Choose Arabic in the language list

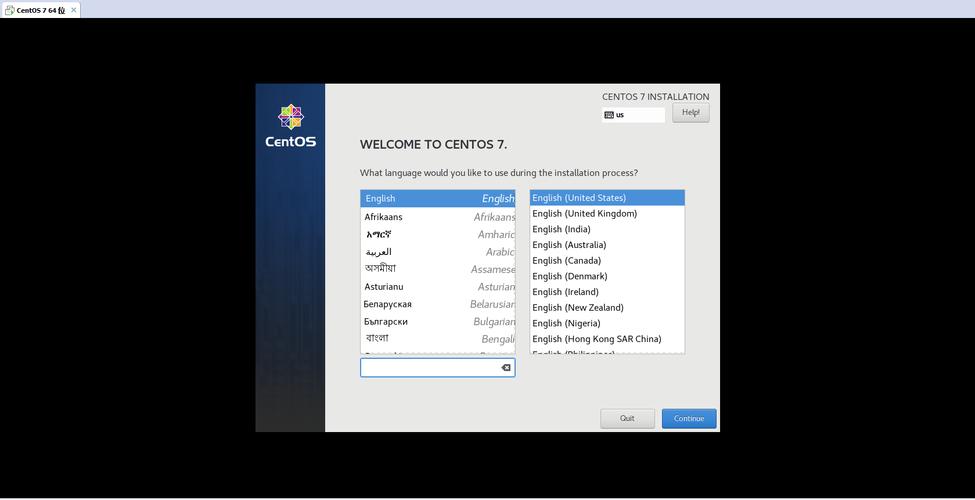pos(438,252)
